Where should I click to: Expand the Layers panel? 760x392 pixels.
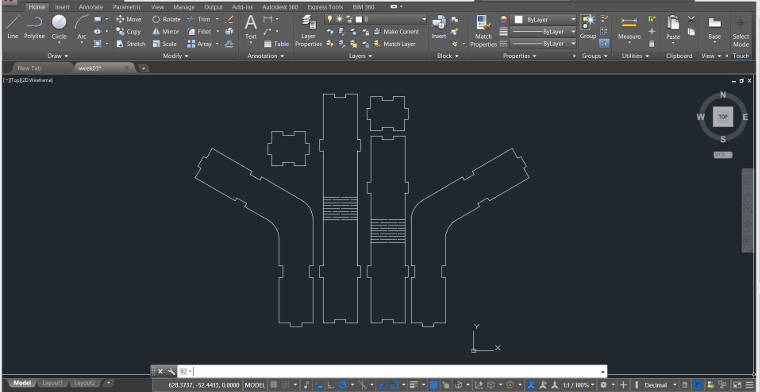(360, 56)
